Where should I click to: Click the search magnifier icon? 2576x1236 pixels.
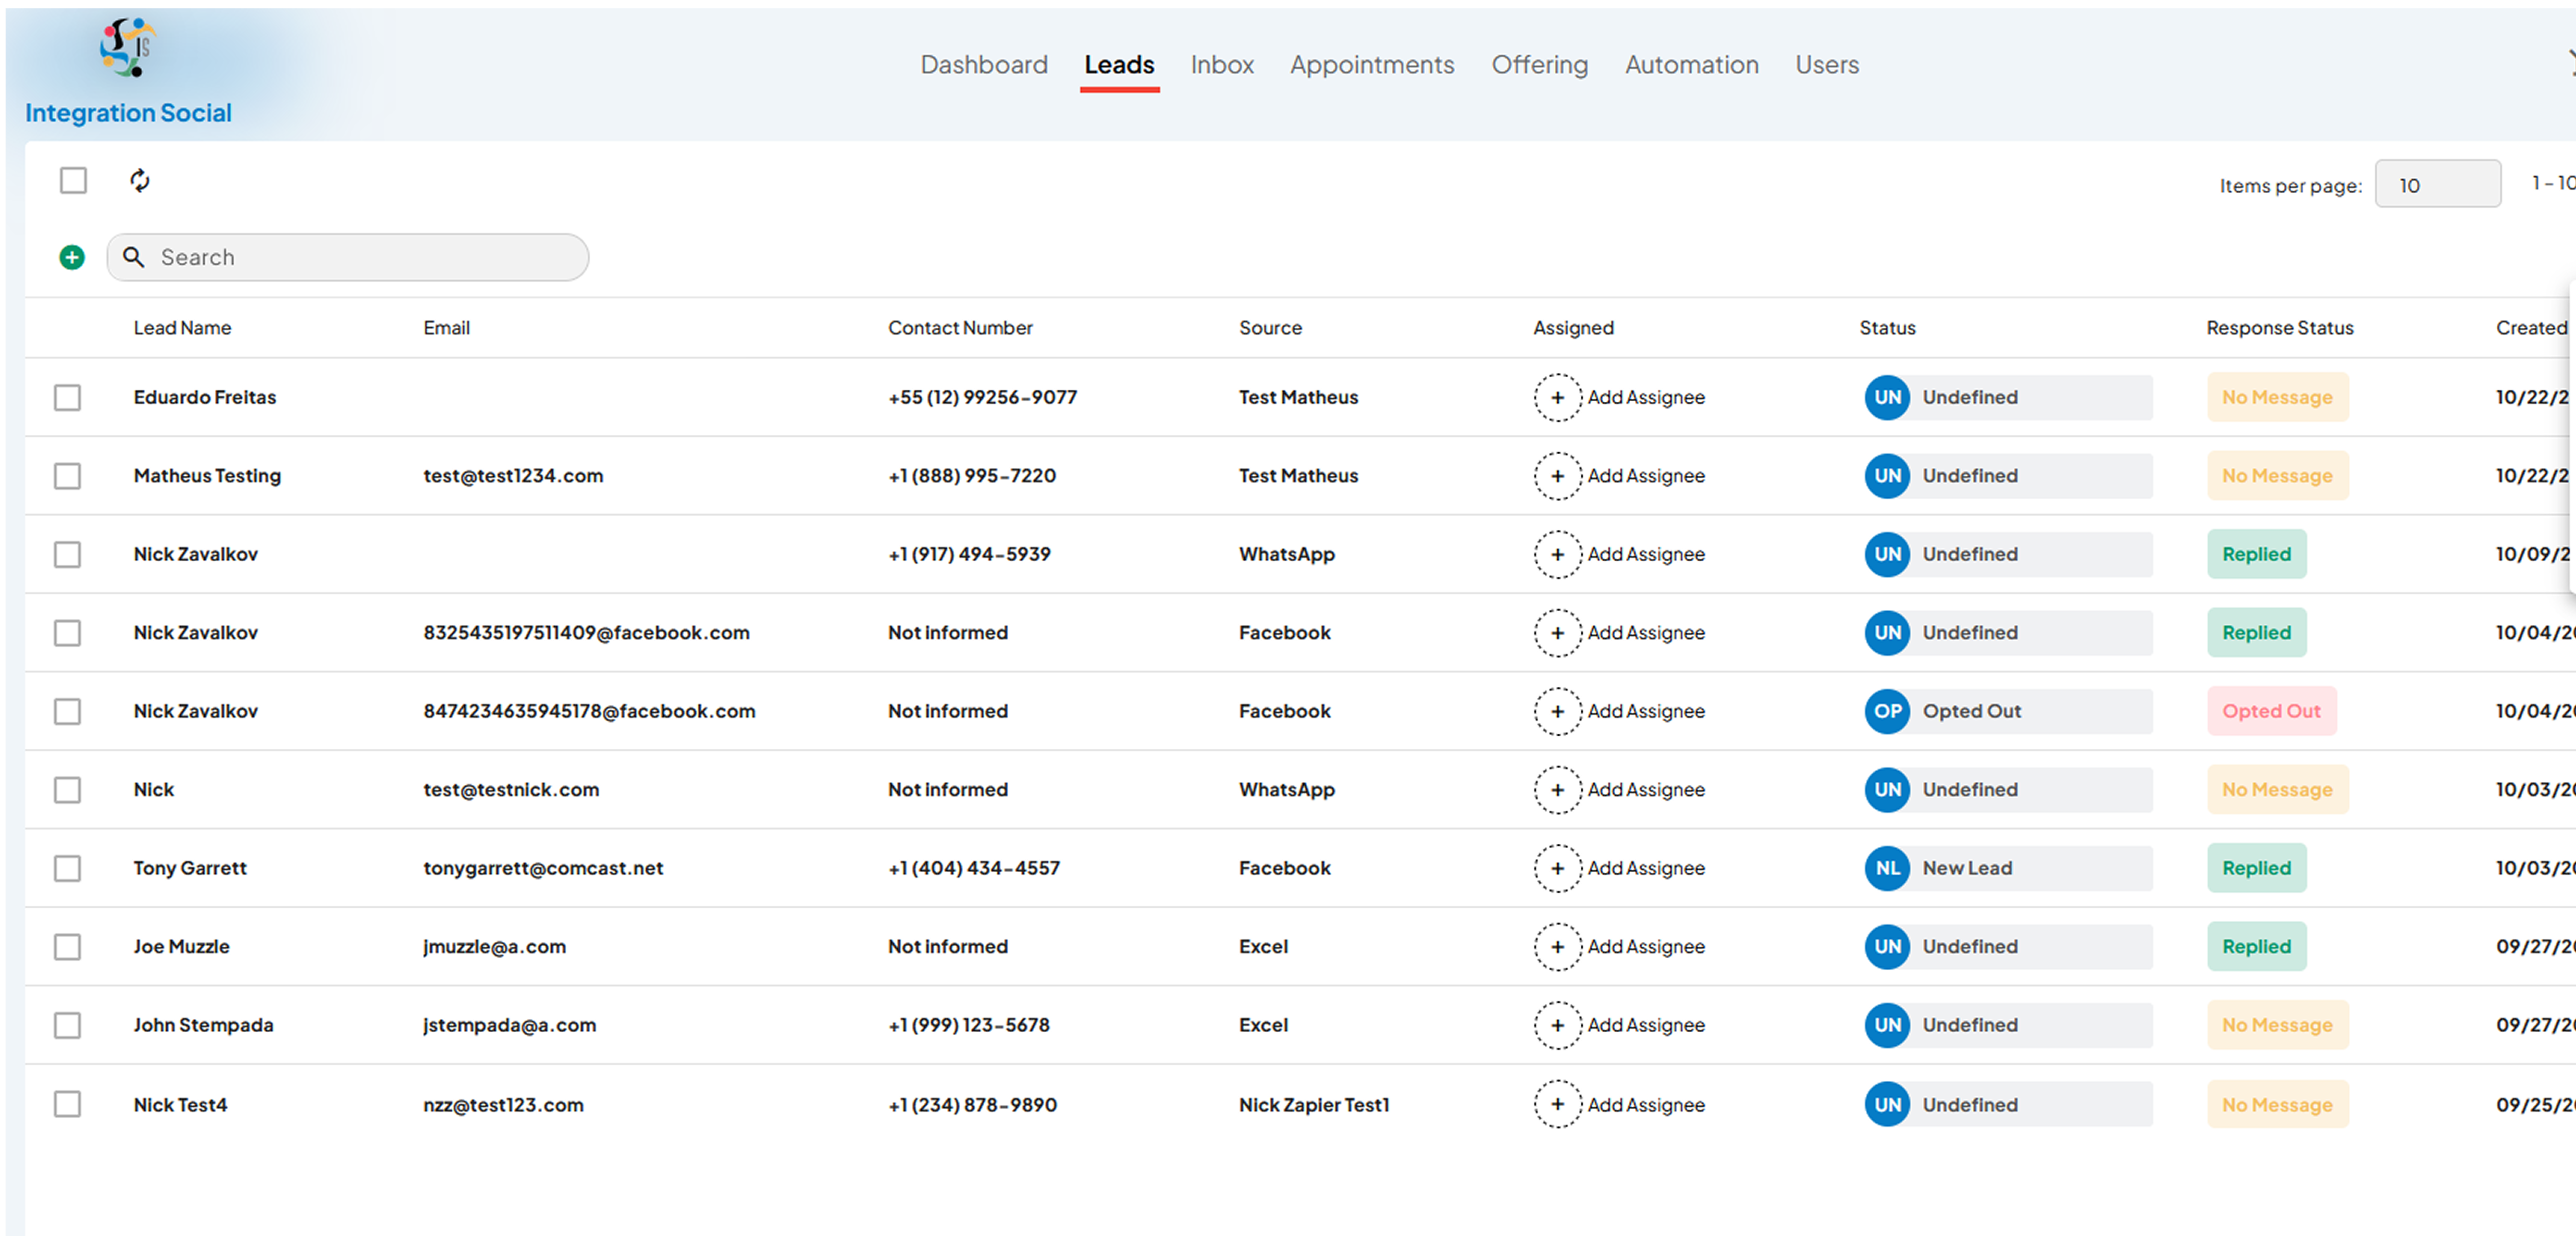pyautogui.click(x=133, y=257)
